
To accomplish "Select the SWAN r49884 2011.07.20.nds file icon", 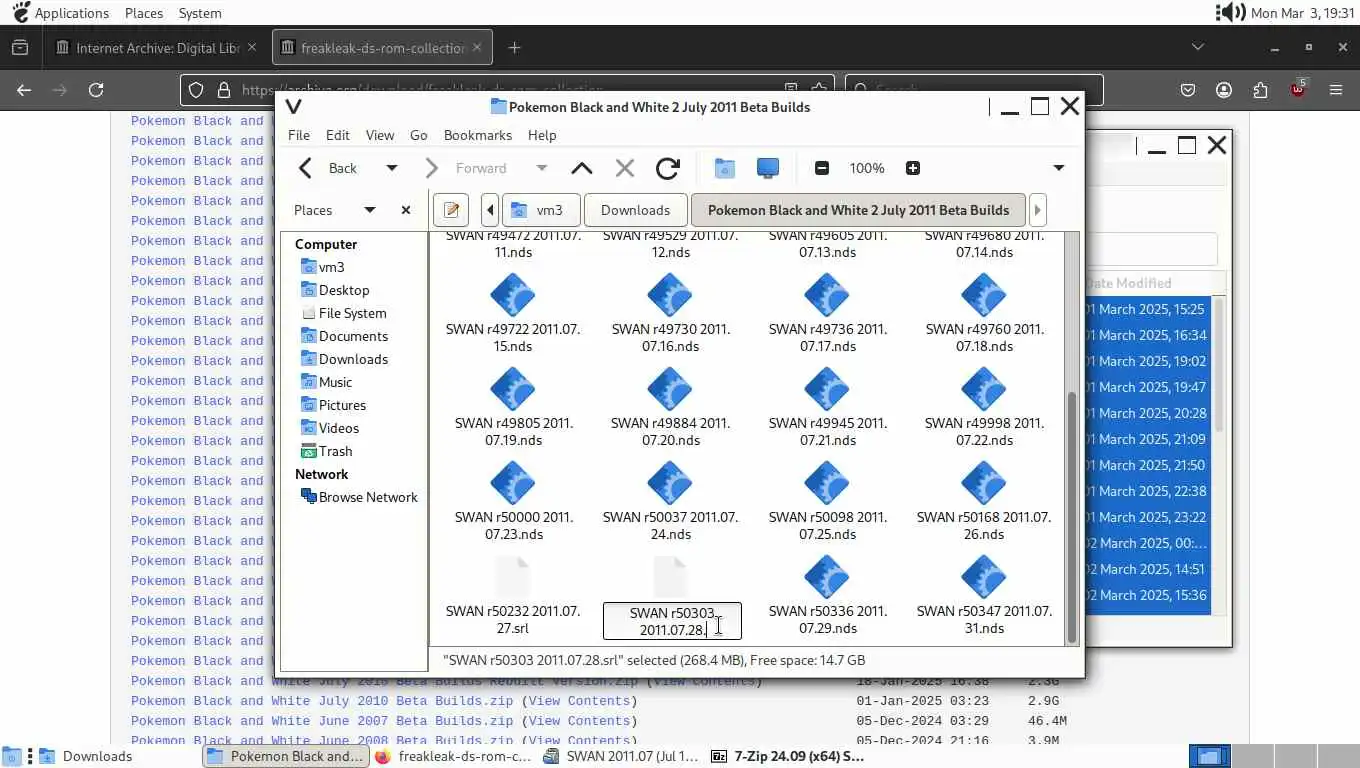I will click(670, 390).
